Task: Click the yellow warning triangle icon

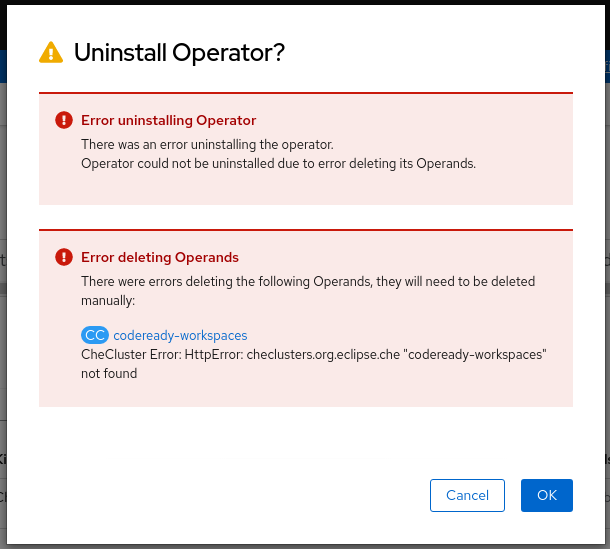Action: click(51, 52)
